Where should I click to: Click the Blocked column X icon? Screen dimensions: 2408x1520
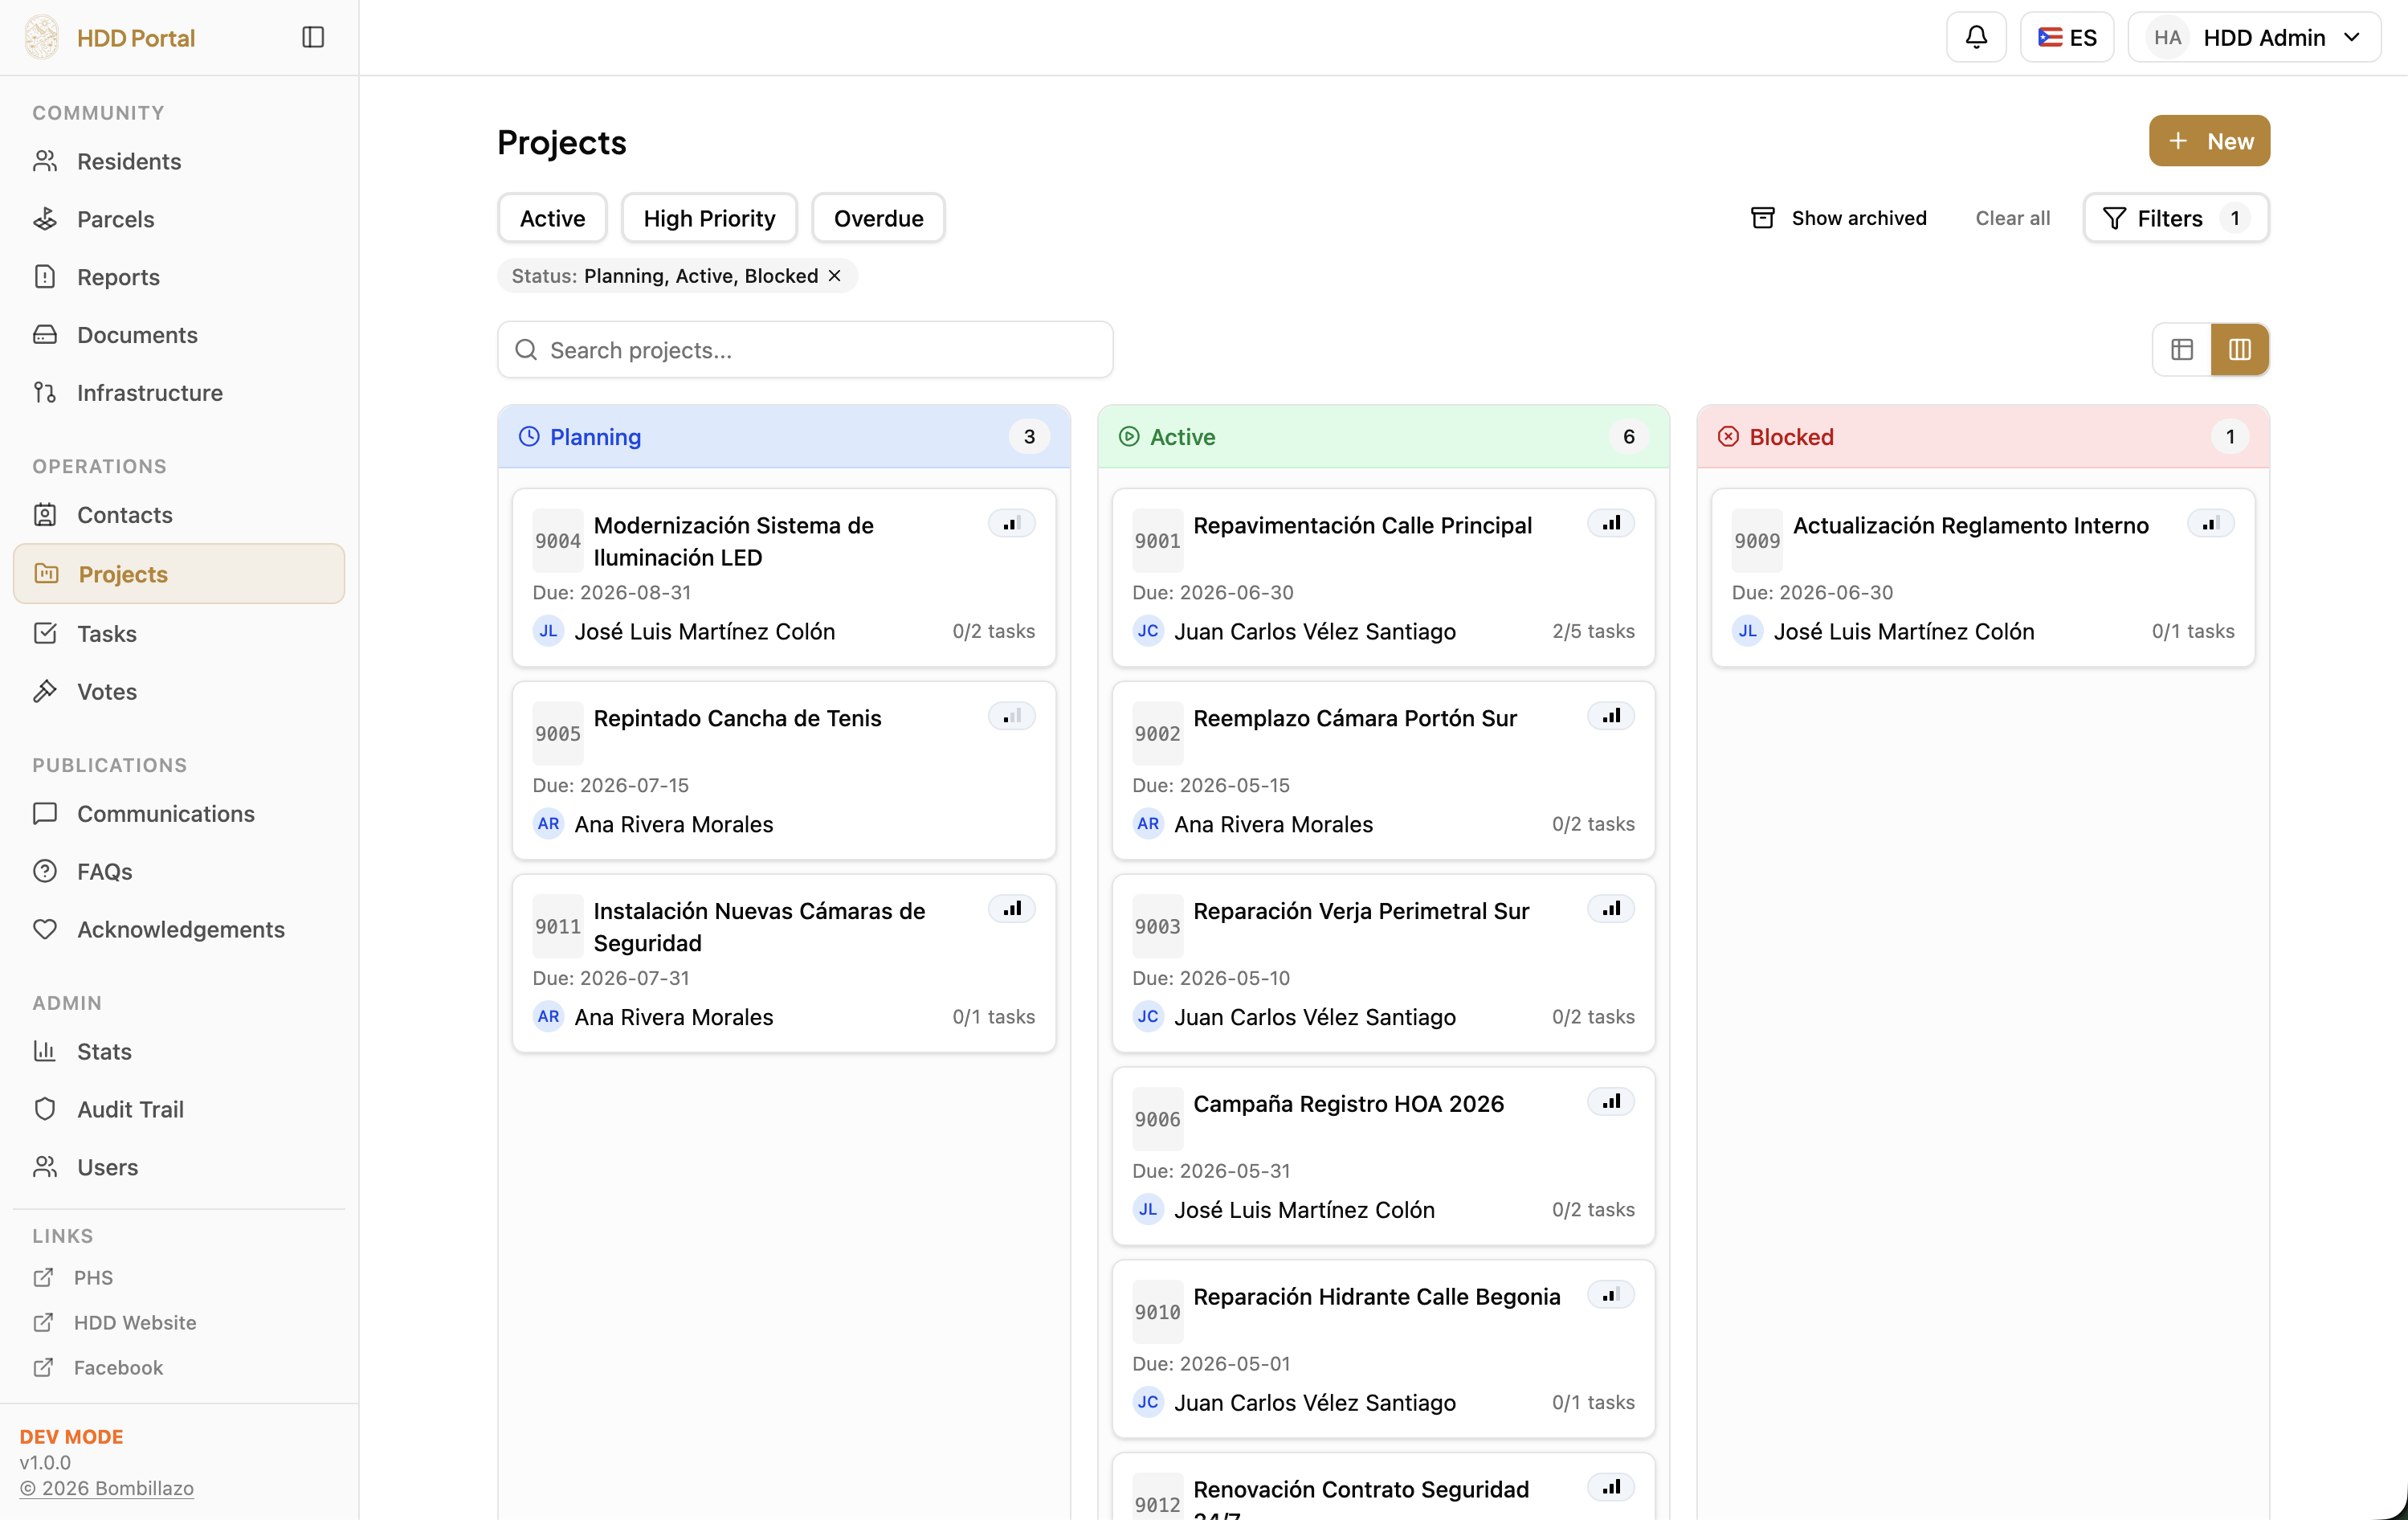(x=1728, y=437)
